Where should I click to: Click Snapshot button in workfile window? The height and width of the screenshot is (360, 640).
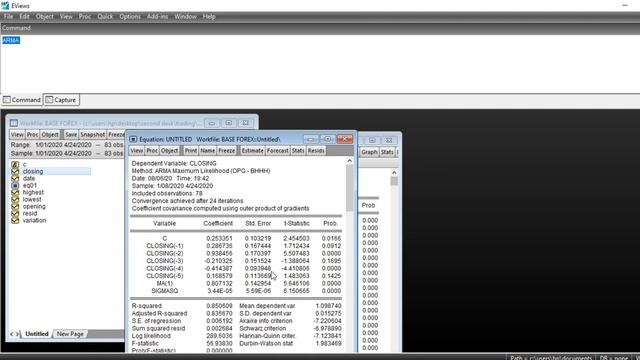[93, 134]
